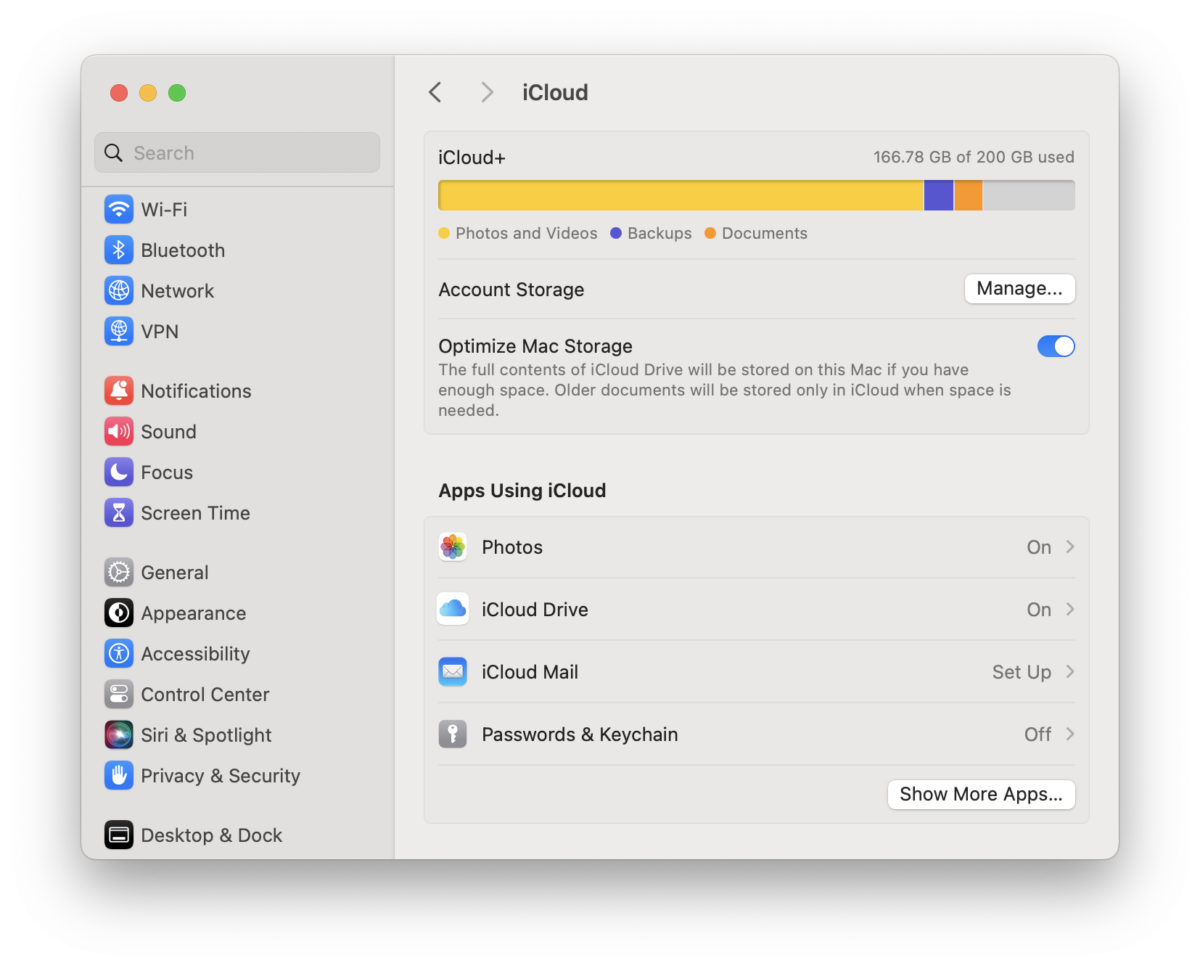1200x966 pixels.
Task: Click the Photos app icon
Action: coord(453,547)
